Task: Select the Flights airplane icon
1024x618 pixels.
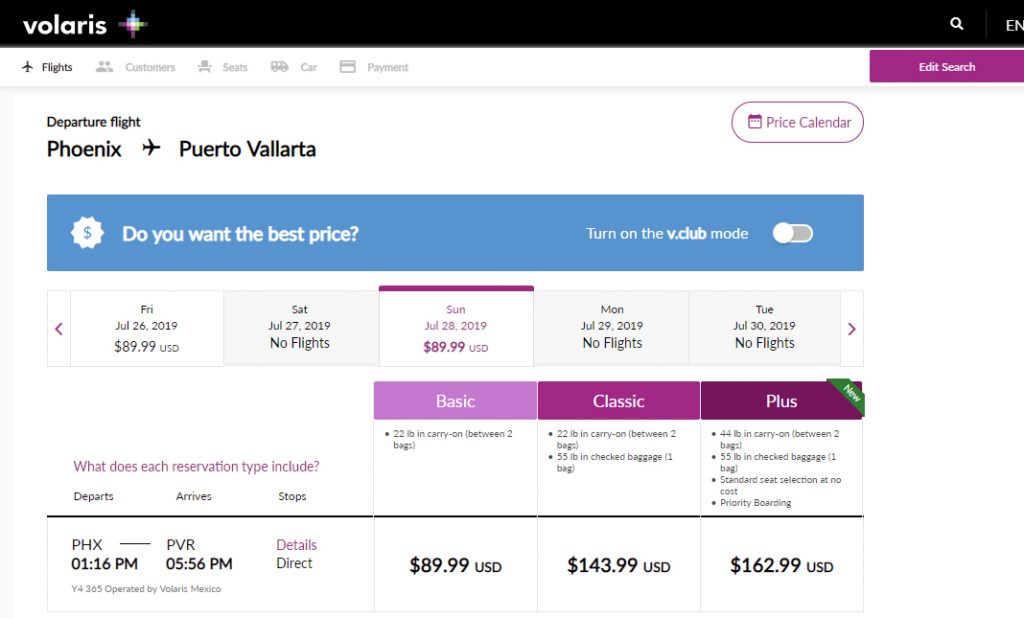Action: tap(27, 66)
